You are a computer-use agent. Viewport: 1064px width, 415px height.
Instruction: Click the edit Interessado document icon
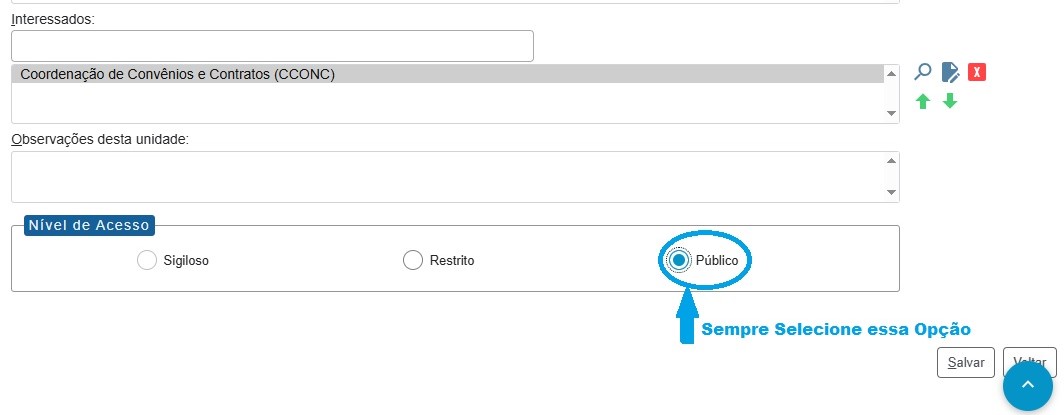[951, 72]
